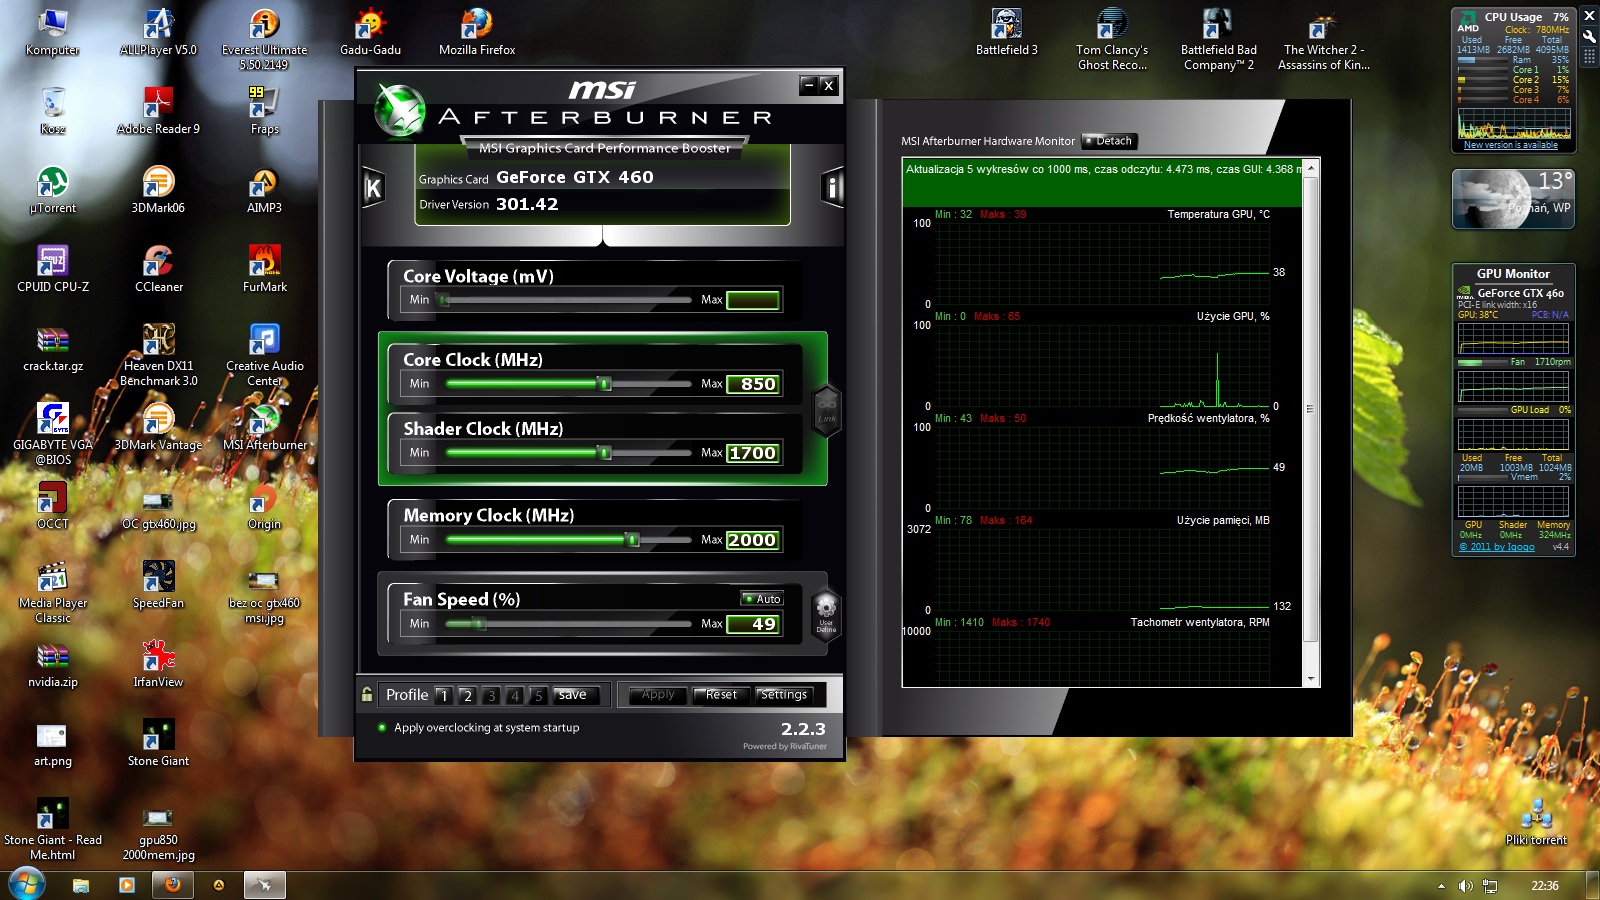The image size is (1600, 900).
Task: Click the Apply button in Afterburner
Action: coord(658,695)
